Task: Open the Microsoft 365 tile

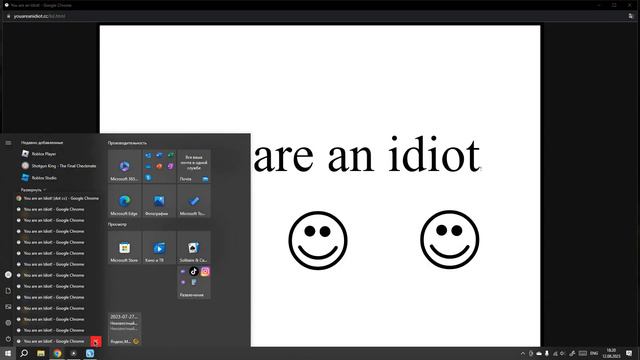Action: coord(124,166)
